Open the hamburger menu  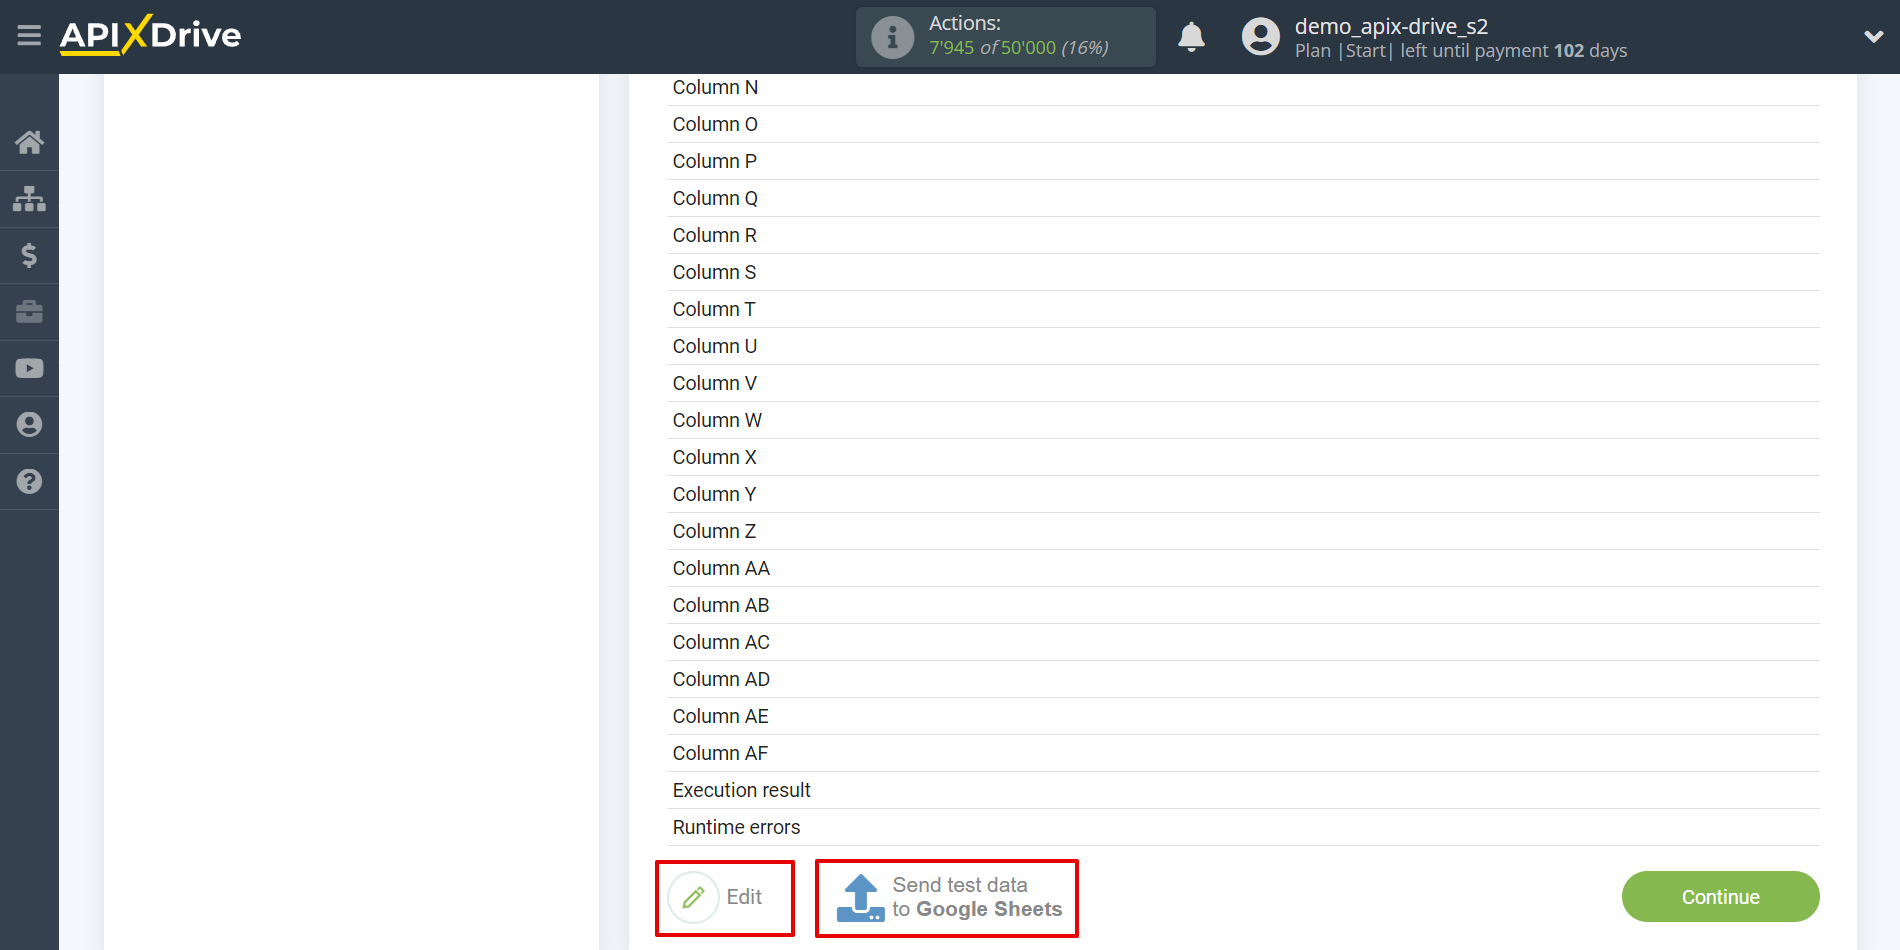point(29,36)
